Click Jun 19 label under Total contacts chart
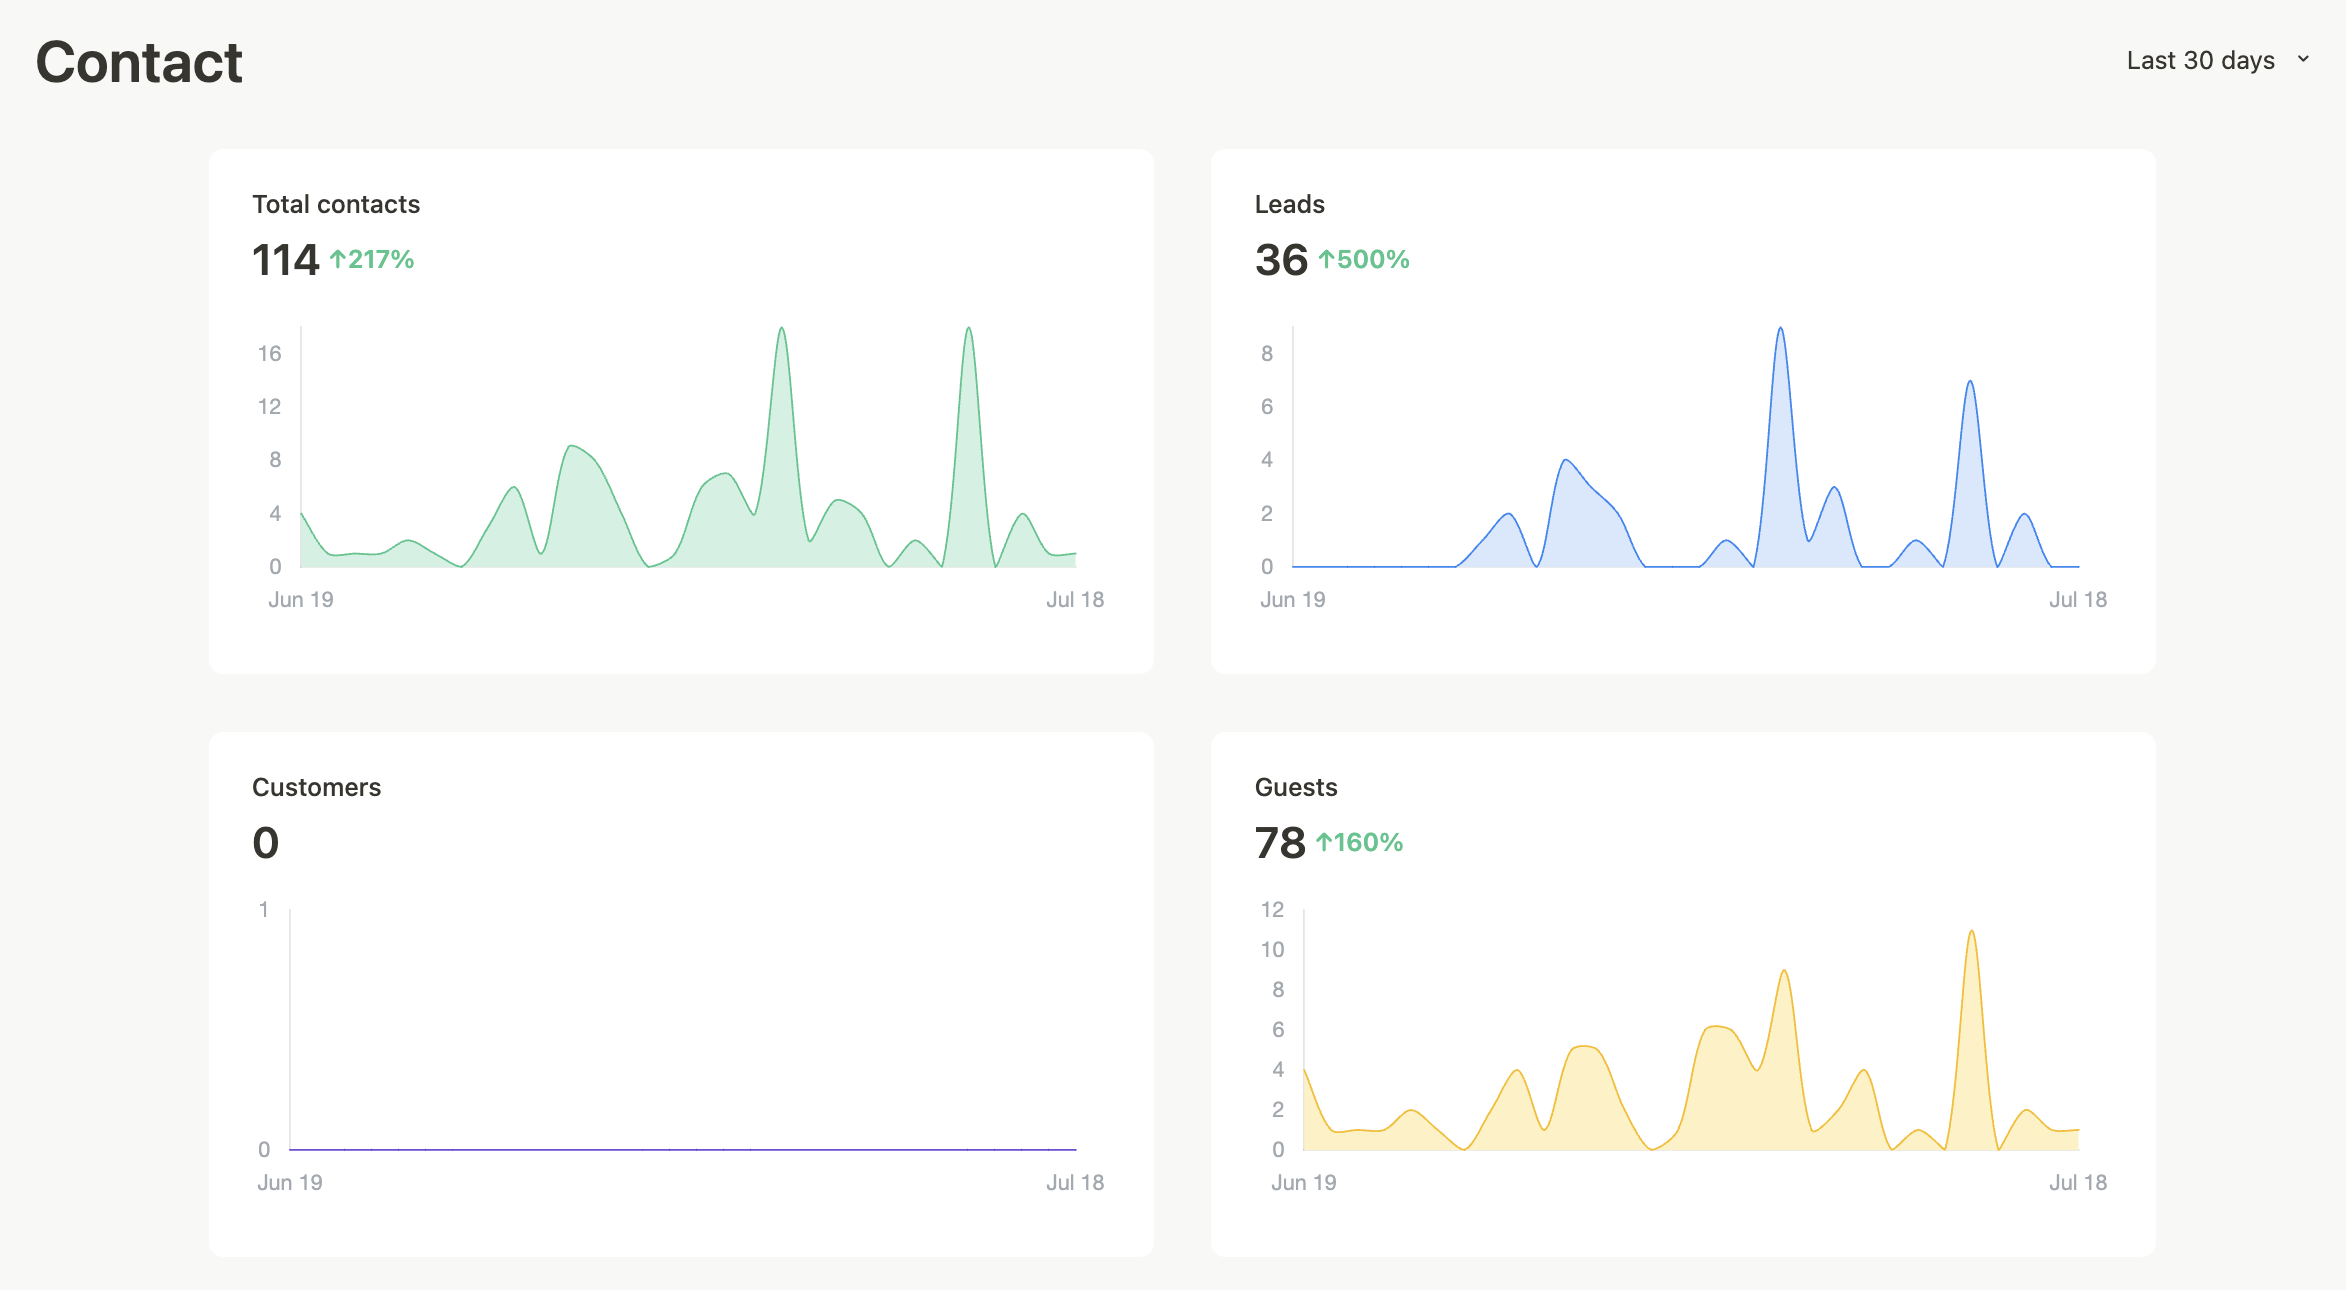The image size is (2346, 1290). point(301,599)
